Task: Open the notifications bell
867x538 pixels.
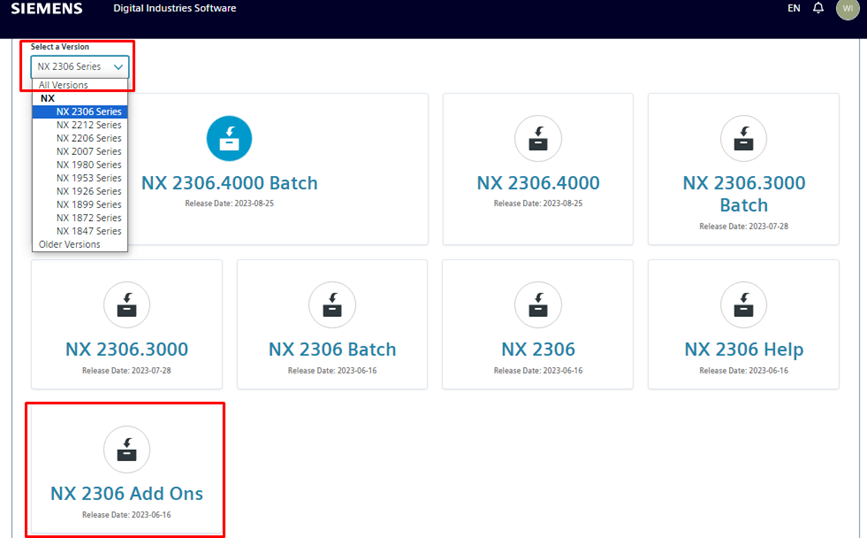Action: pyautogui.click(x=818, y=8)
